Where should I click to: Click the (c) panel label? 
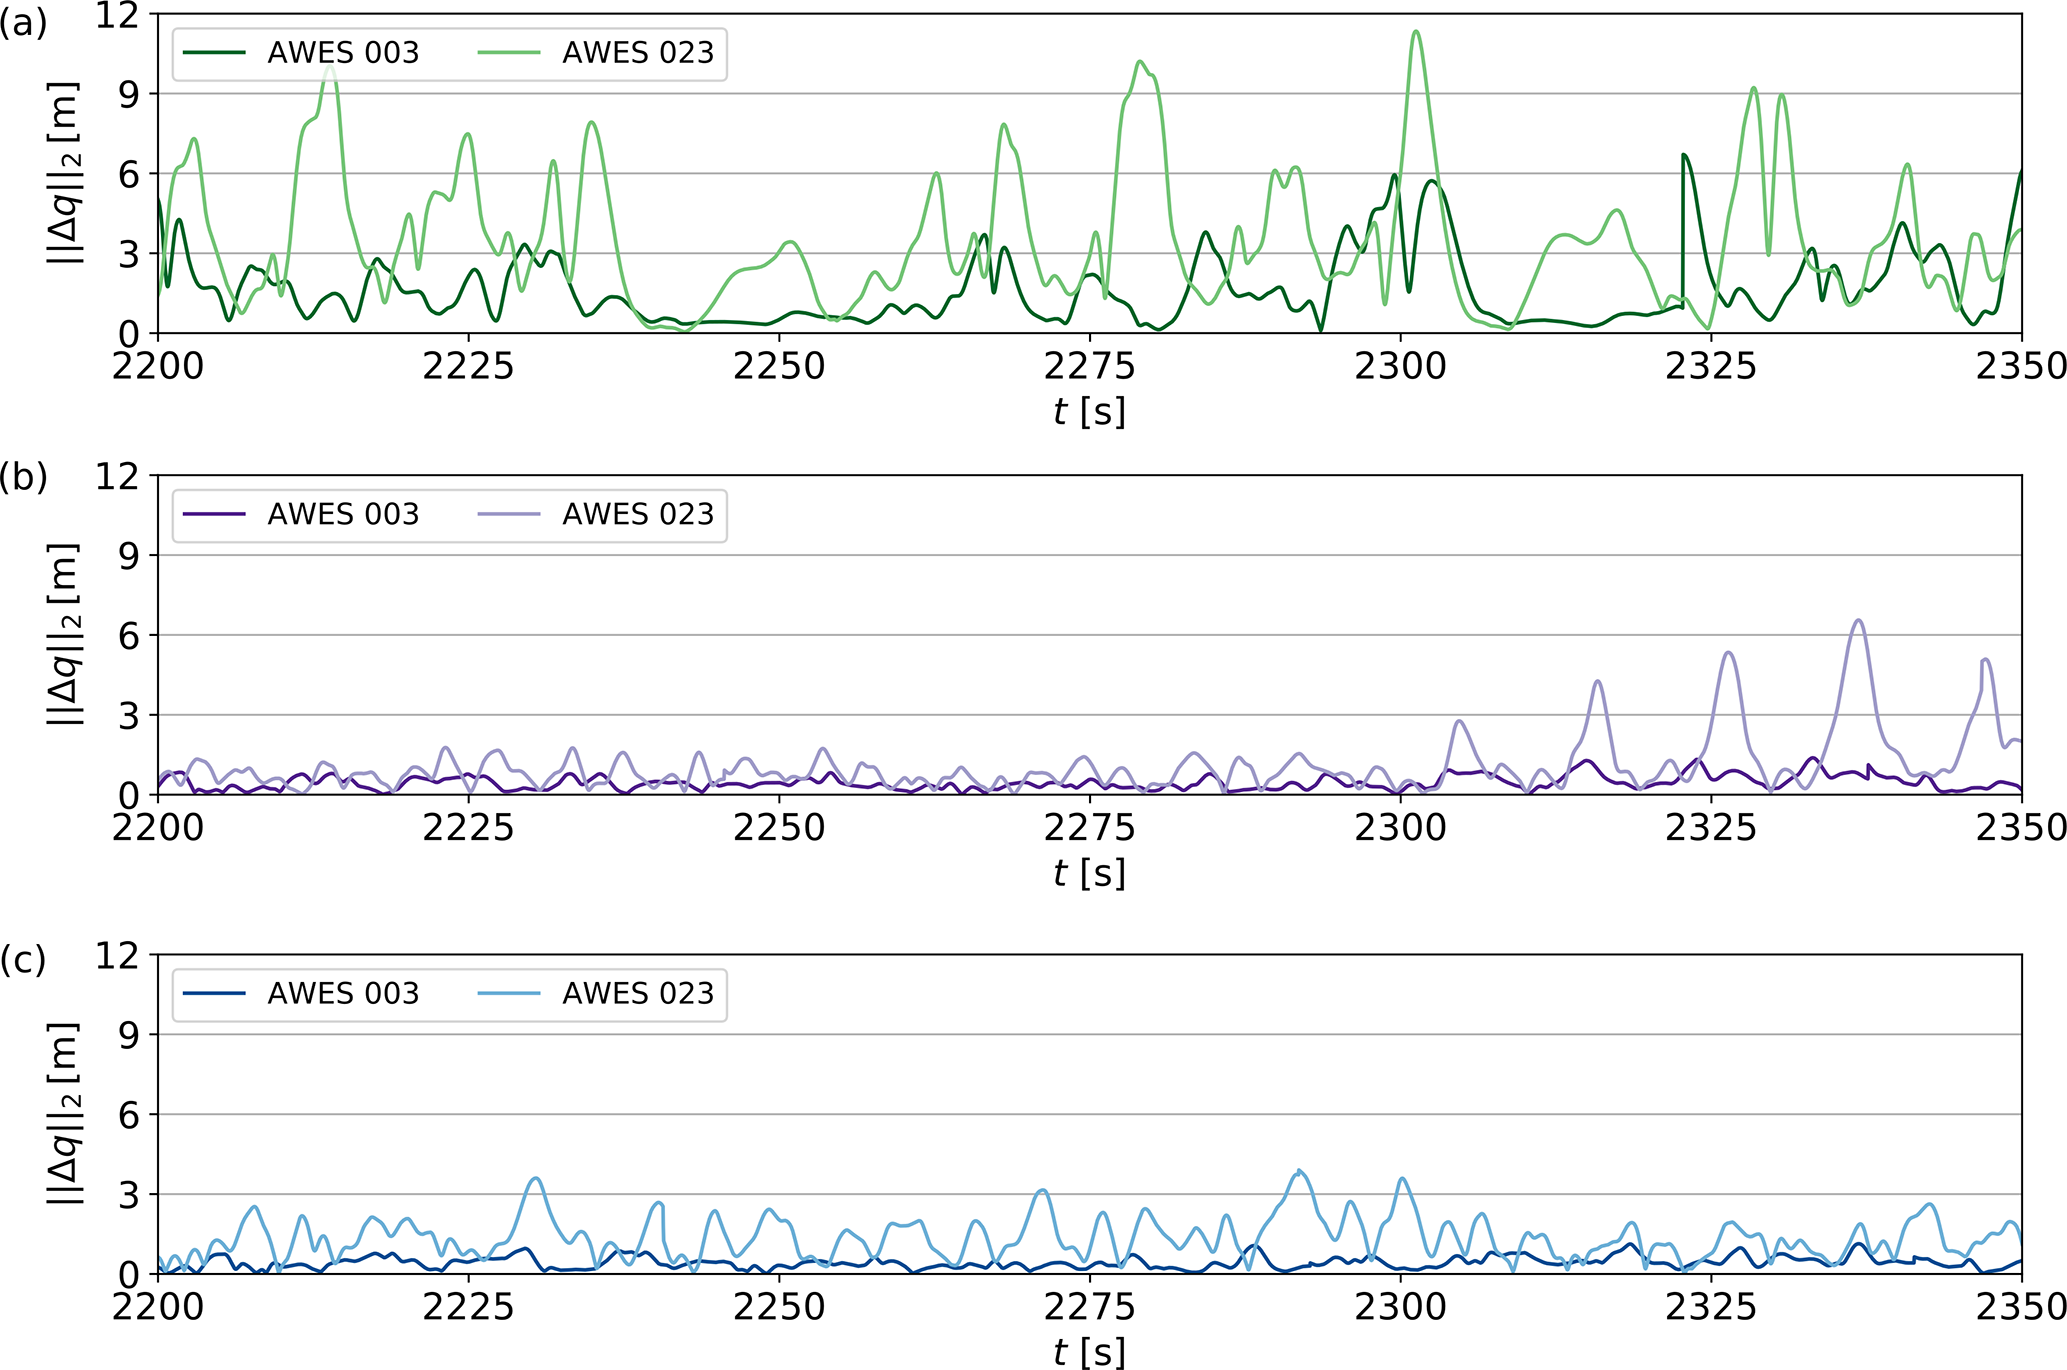(x=24, y=959)
